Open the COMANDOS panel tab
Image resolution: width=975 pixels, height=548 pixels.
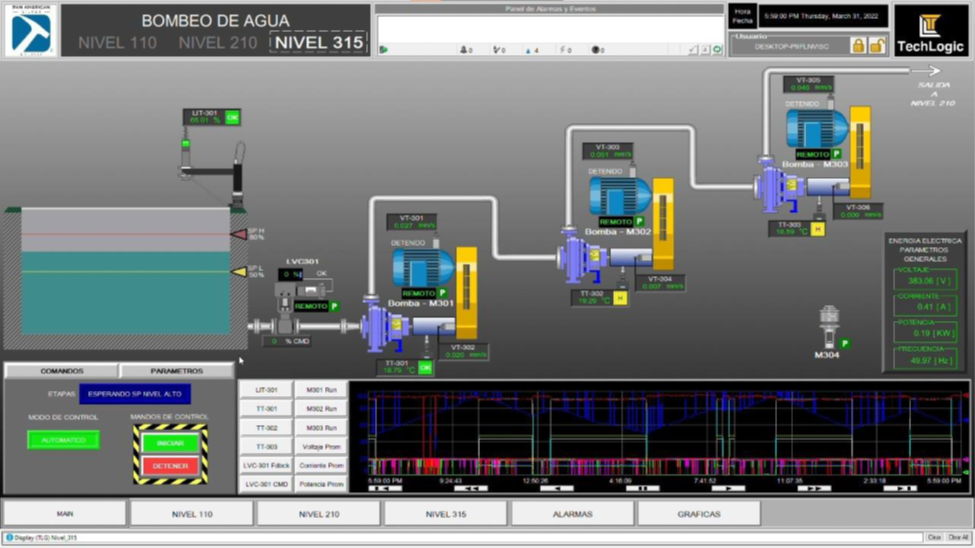[x=62, y=371]
